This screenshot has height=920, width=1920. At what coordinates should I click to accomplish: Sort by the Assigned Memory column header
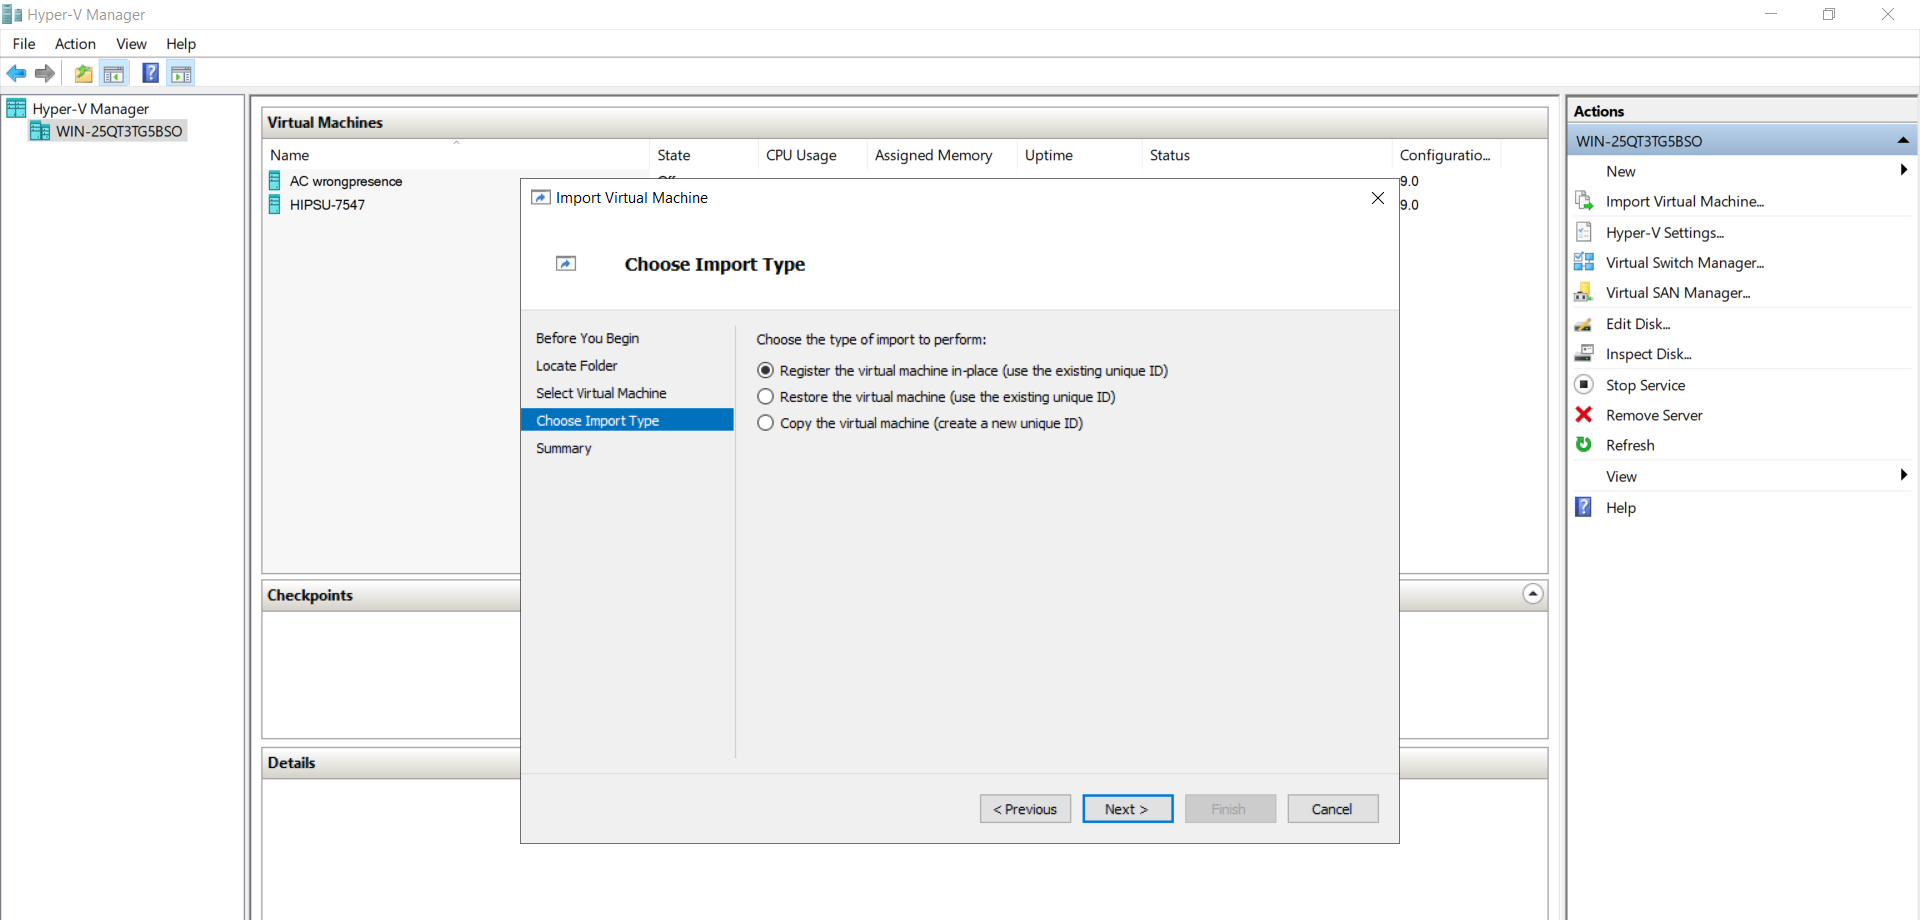pyautogui.click(x=941, y=155)
